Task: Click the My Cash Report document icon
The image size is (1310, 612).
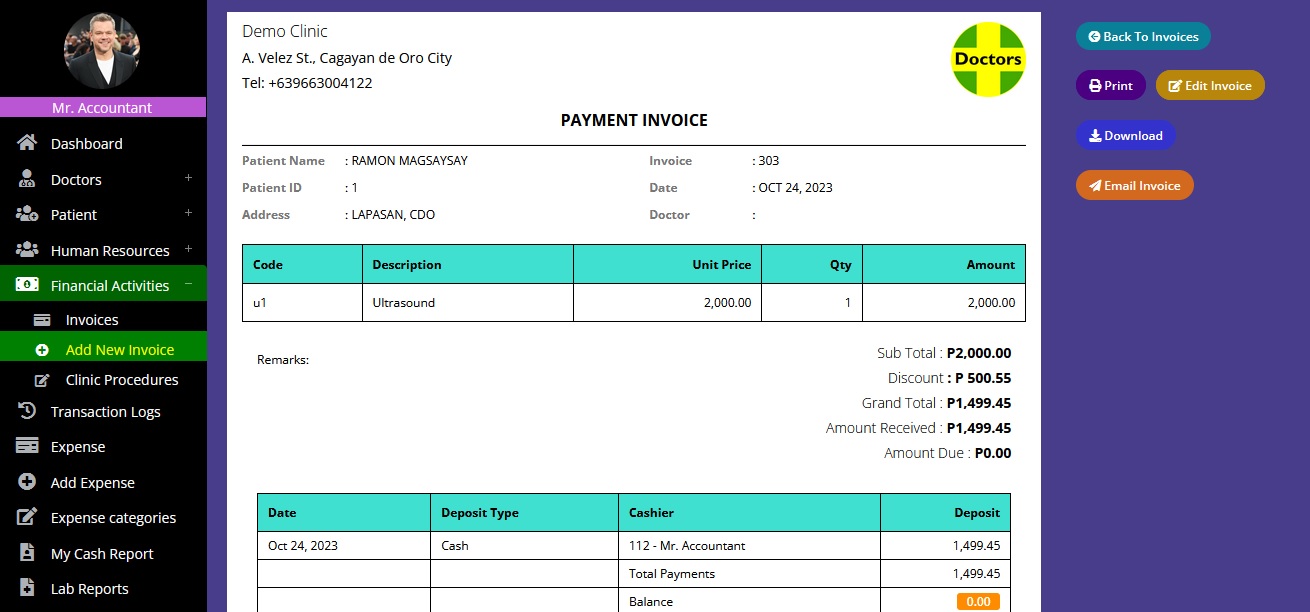Action: pos(27,553)
